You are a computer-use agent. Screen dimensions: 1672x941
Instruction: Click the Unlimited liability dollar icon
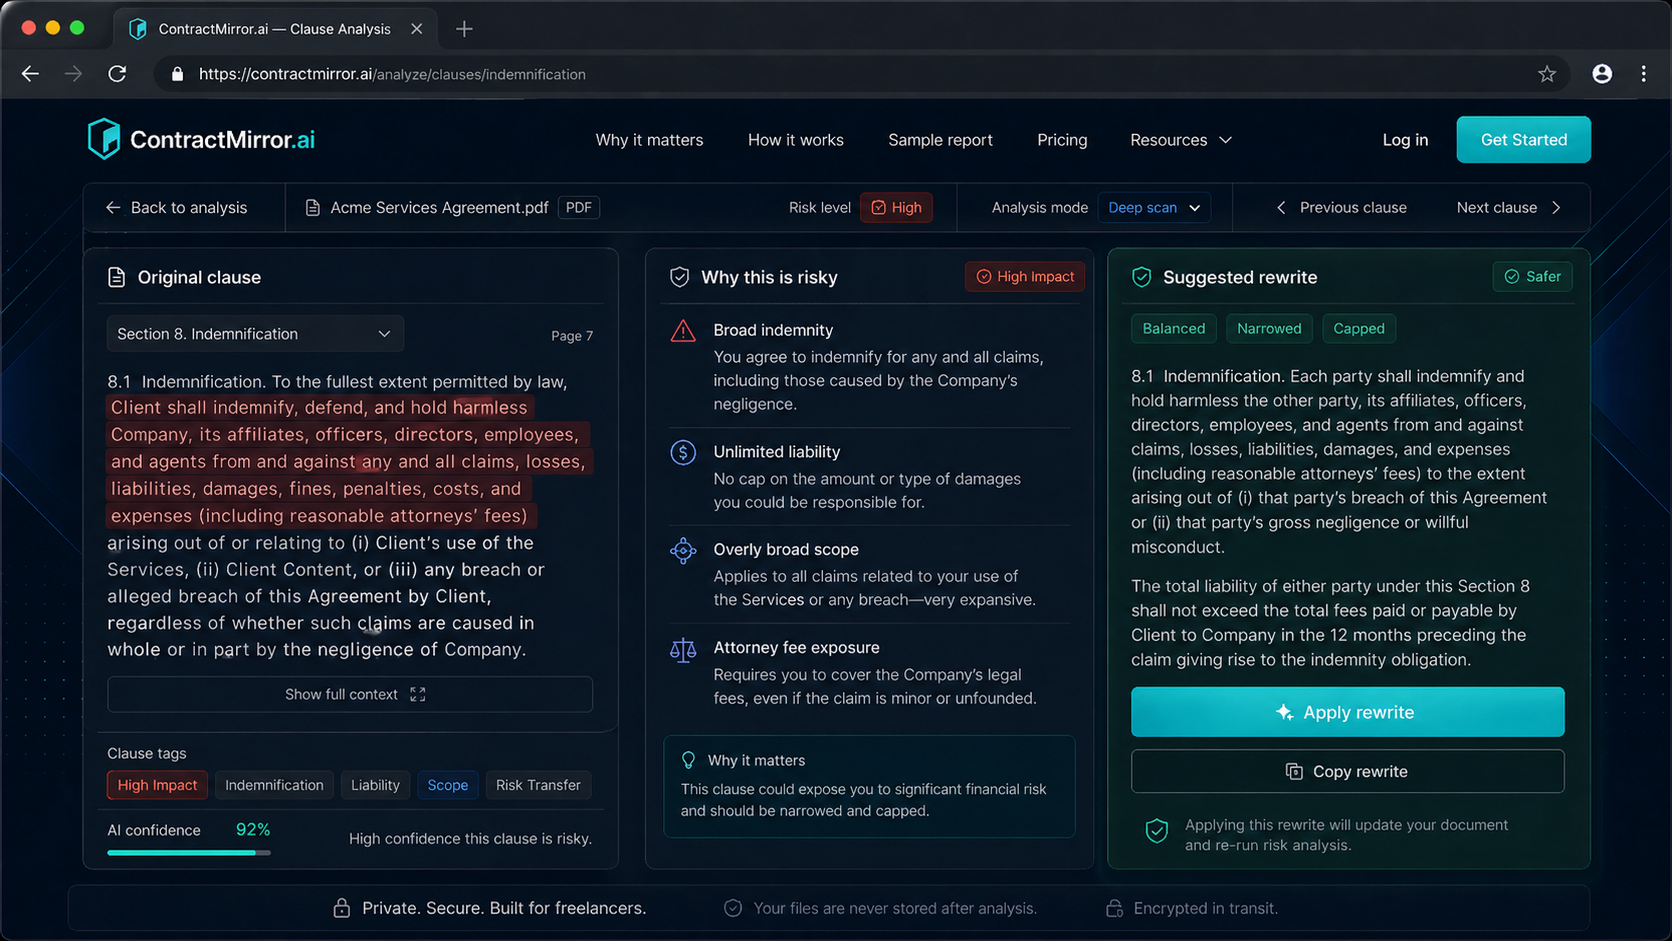pyautogui.click(x=683, y=453)
